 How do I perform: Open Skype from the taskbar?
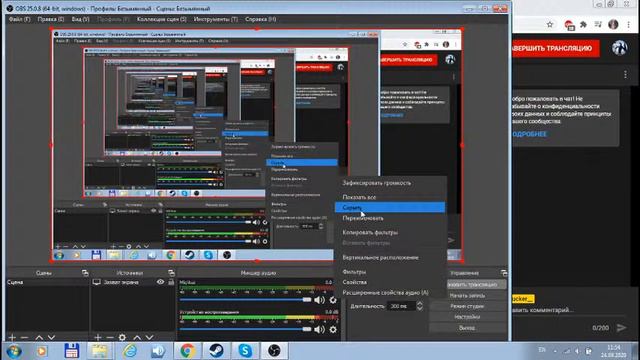[x=245, y=351]
